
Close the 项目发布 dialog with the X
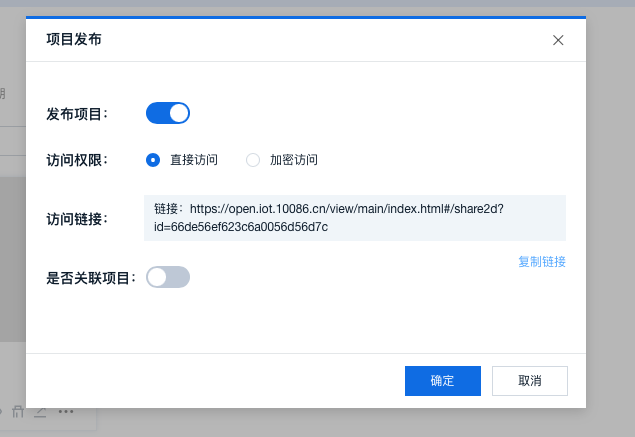558,40
